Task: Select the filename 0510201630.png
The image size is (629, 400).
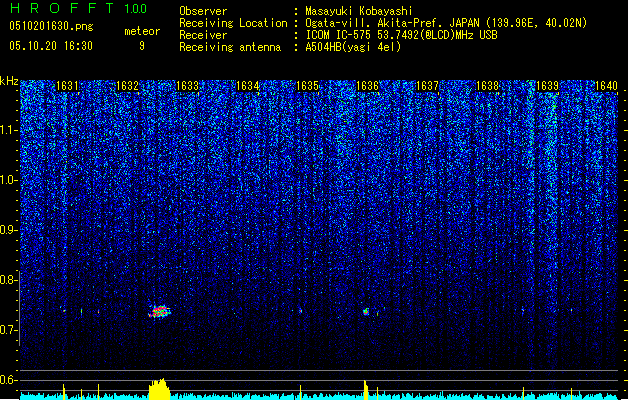Action: click(51, 27)
